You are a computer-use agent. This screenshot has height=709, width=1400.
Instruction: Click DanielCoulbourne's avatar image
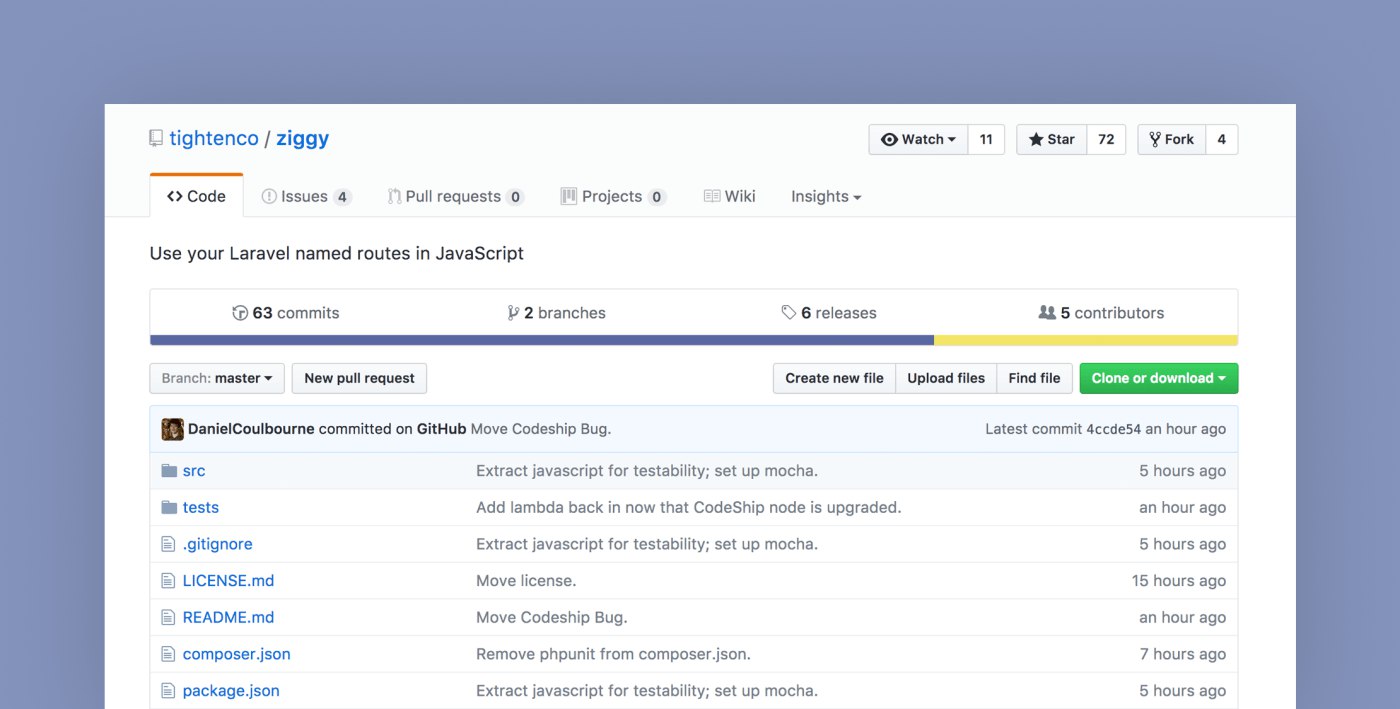click(x=172, y=429)
